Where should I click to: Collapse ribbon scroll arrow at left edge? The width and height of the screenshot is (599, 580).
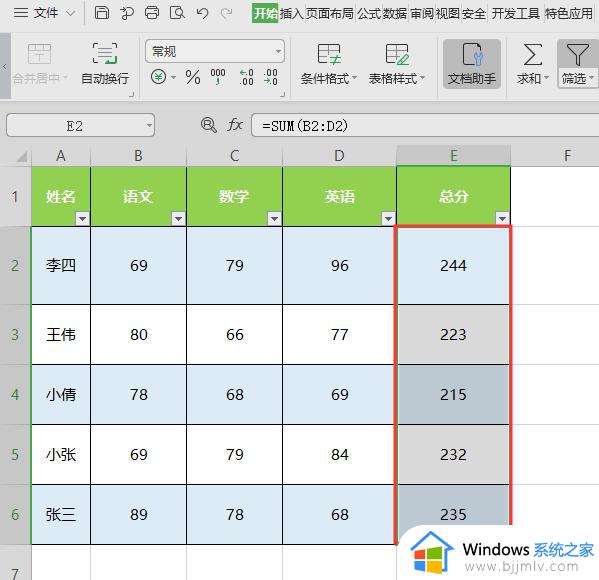(x=5, y=66)
